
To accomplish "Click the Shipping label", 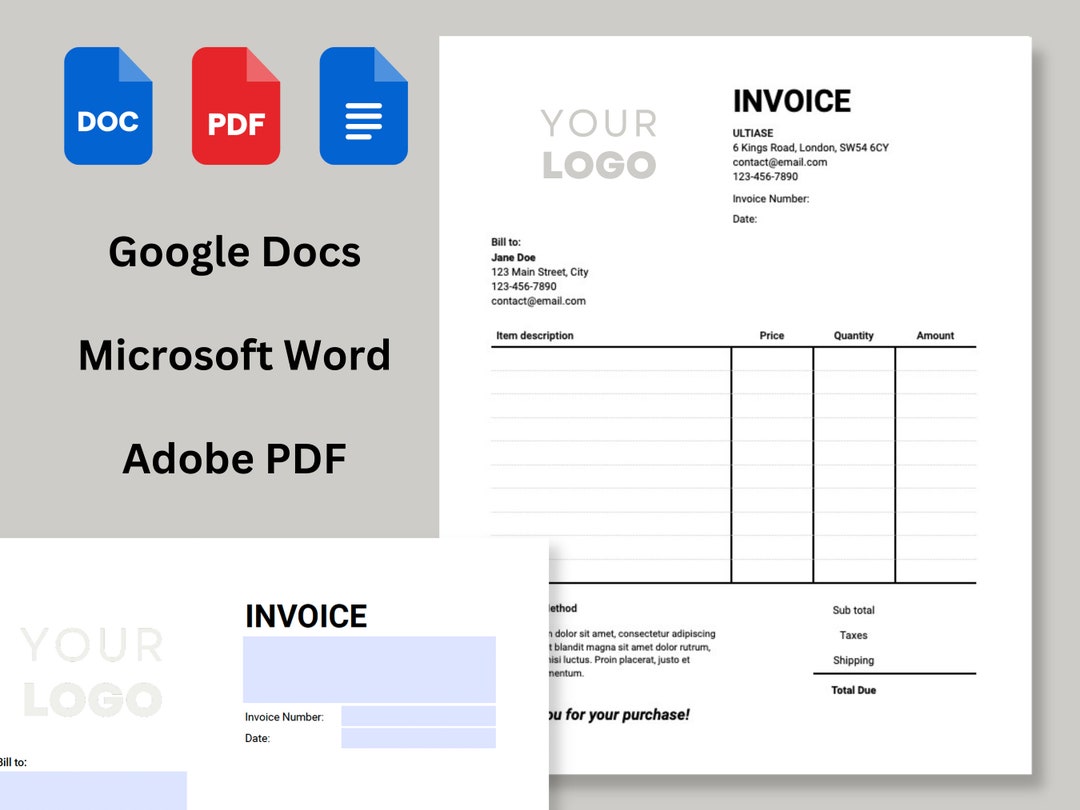I will pyautogui.click(x=853, y=660).
